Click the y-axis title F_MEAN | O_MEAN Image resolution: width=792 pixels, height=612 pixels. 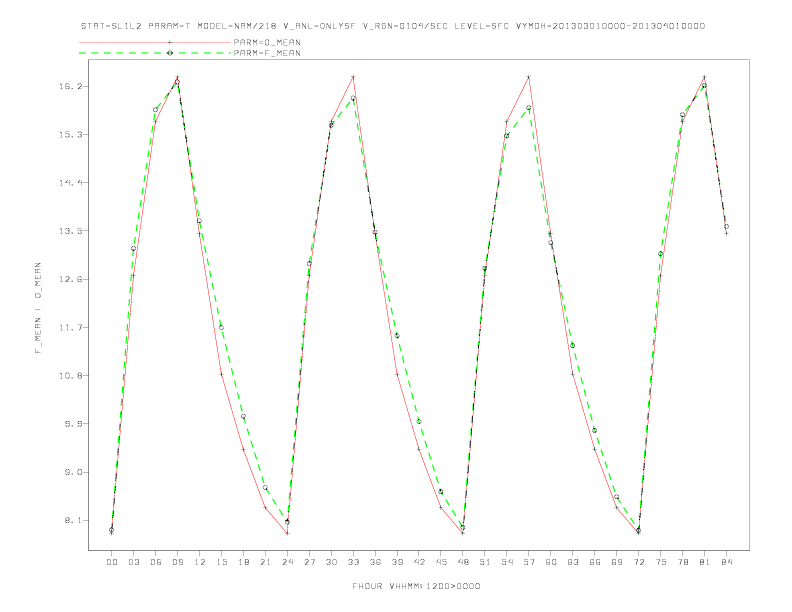coord(38,308)
